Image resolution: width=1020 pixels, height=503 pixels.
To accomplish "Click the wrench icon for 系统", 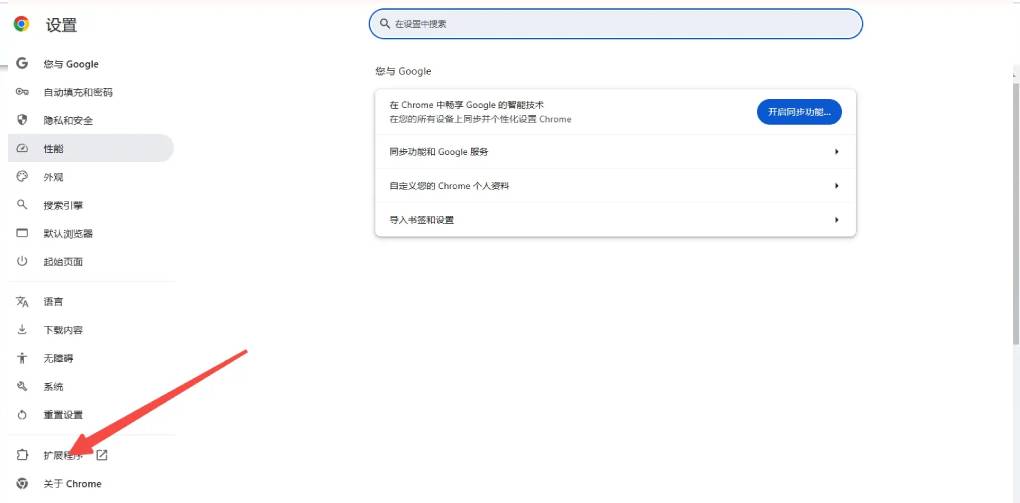I will [22, 387].
